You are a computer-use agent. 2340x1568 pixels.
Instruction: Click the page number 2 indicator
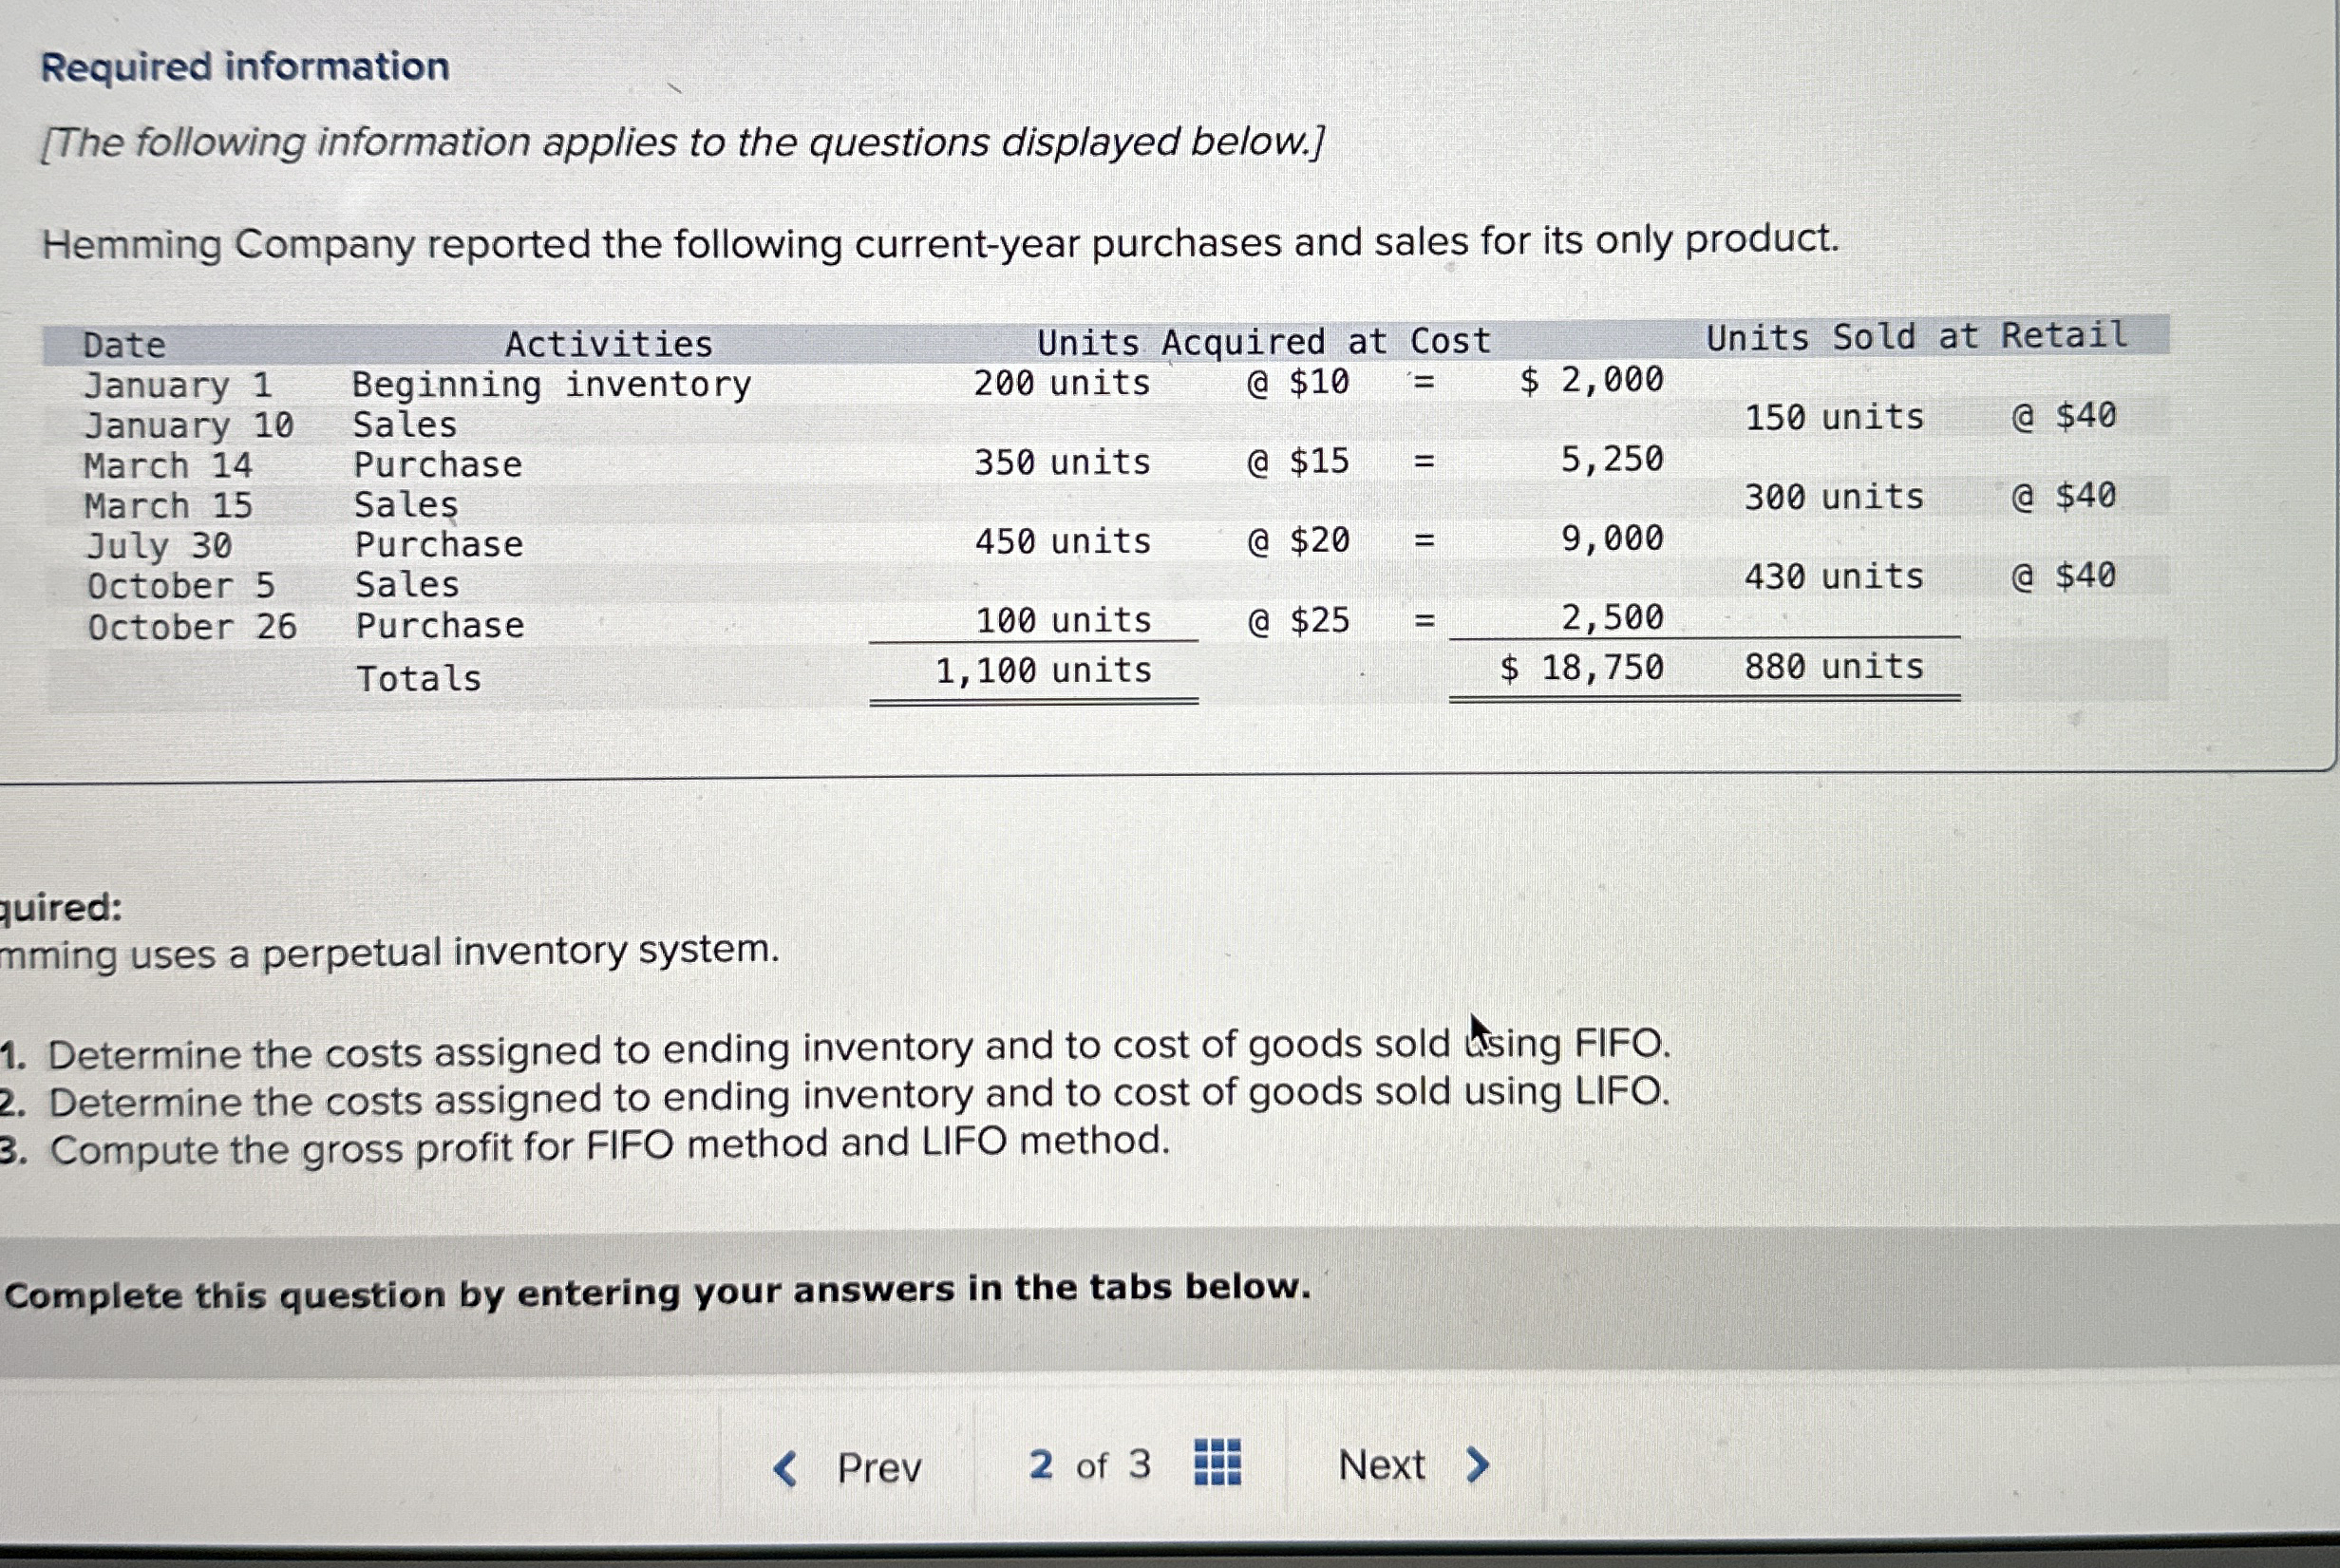pyautogui.click(x=1040, y=1465)
